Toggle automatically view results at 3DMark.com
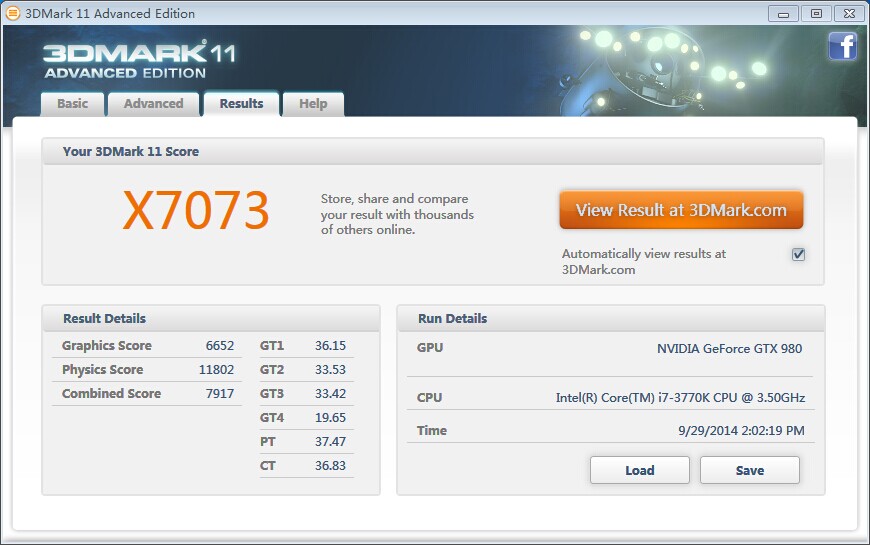The height and width of the screenshot is (545, 870). [x=798, y=254]
